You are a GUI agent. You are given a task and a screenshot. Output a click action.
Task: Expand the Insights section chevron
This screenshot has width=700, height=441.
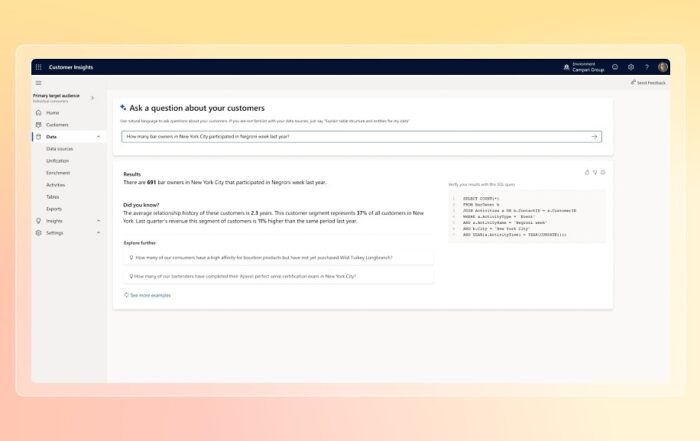(98, 220)
